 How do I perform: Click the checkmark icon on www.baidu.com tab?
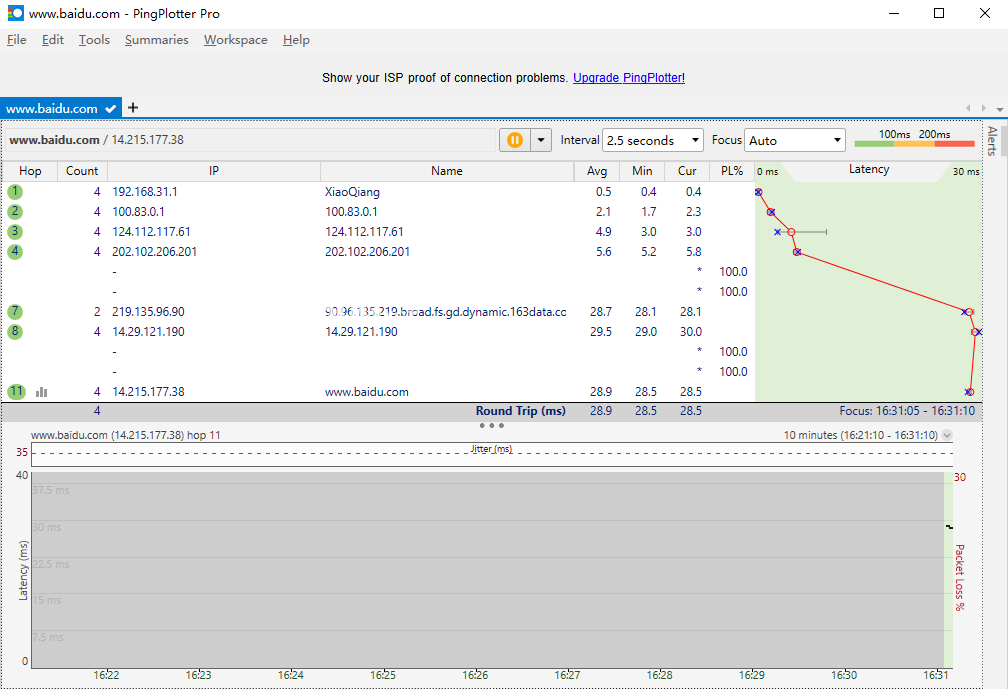(111, 109)
